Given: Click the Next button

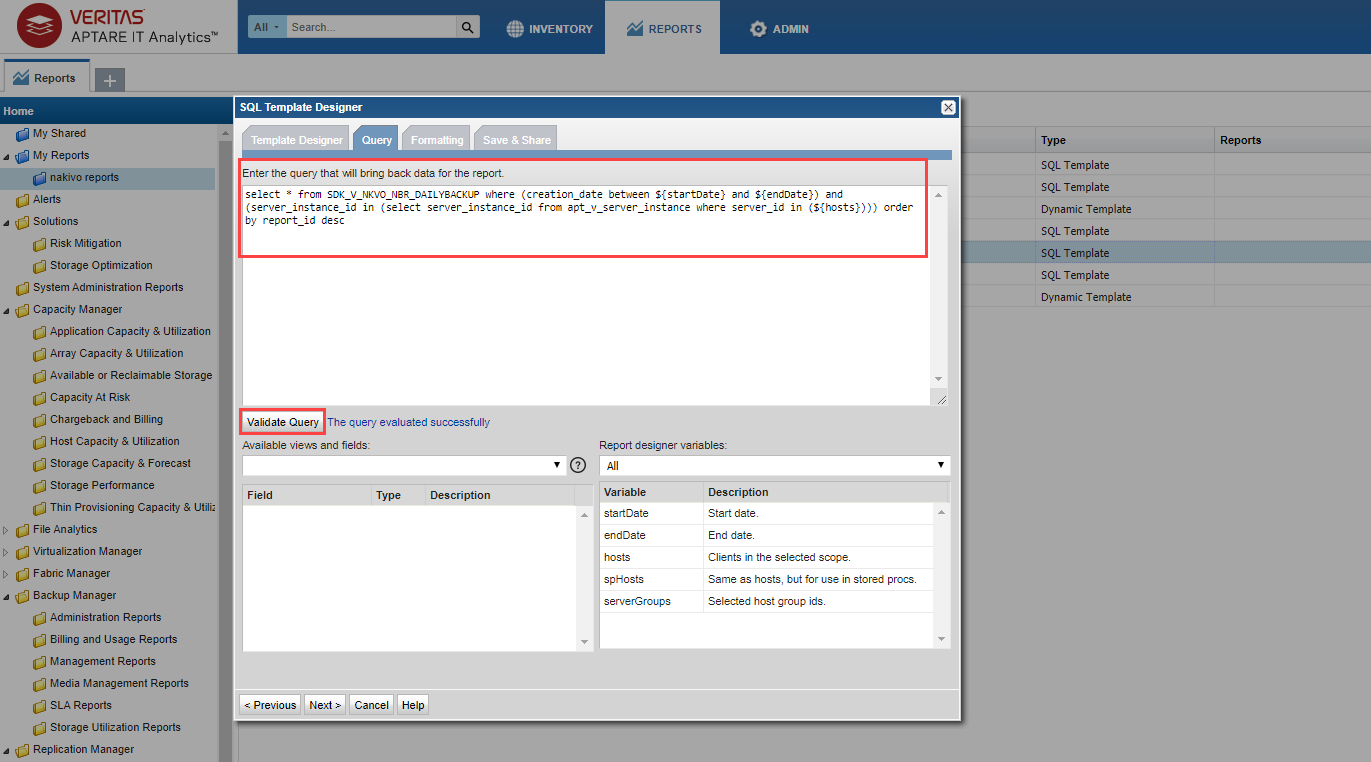Looking at the screenshot, I should click(x=325, y=705).
